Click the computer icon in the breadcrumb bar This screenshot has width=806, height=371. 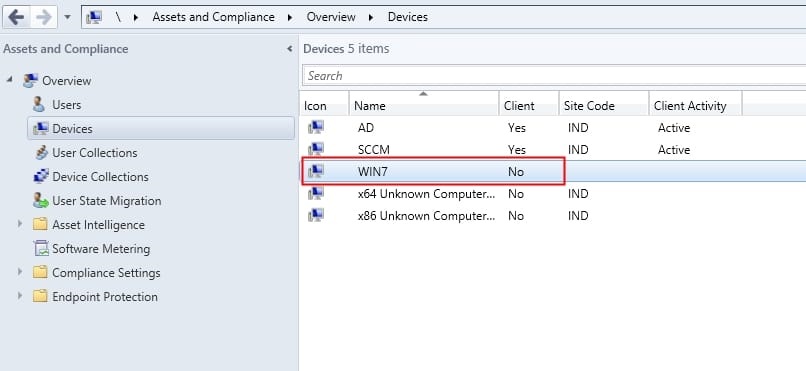94,17
